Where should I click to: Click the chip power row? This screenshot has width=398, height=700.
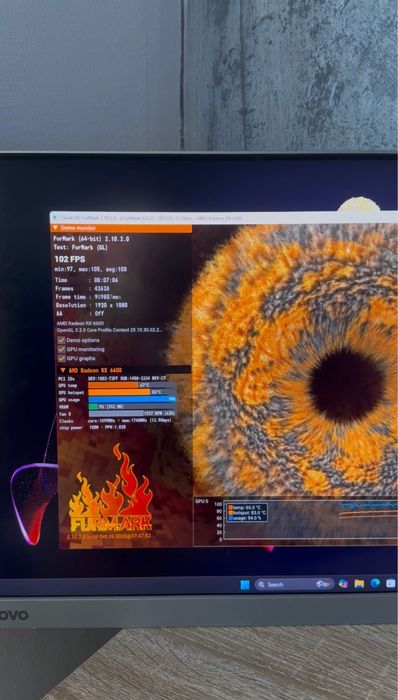92,427
